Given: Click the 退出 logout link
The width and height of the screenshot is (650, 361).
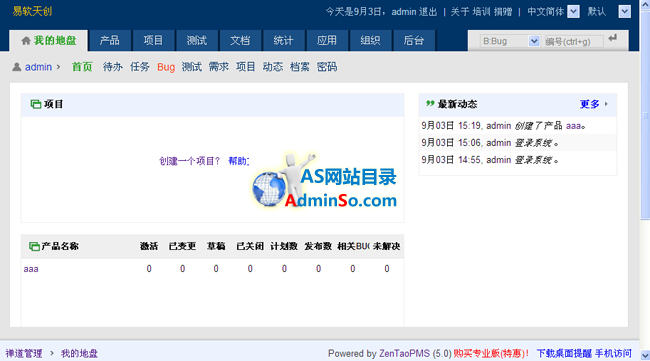Looking at the screenshot, I should point(427,12).
